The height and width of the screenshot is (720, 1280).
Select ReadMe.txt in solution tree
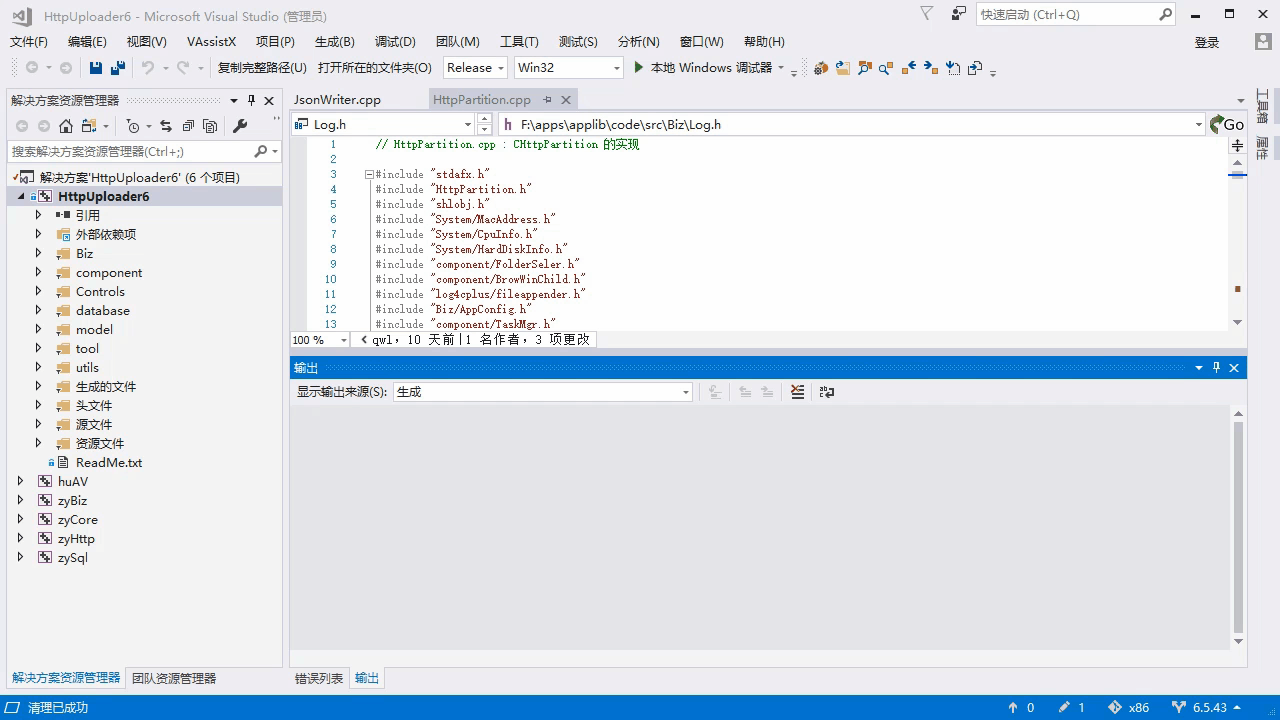109,462
